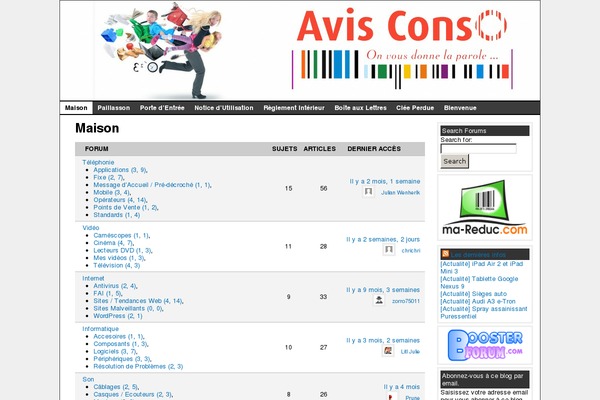Open the Bienvenue menu item
Screen dimensions: 600x400
(460, 108)
